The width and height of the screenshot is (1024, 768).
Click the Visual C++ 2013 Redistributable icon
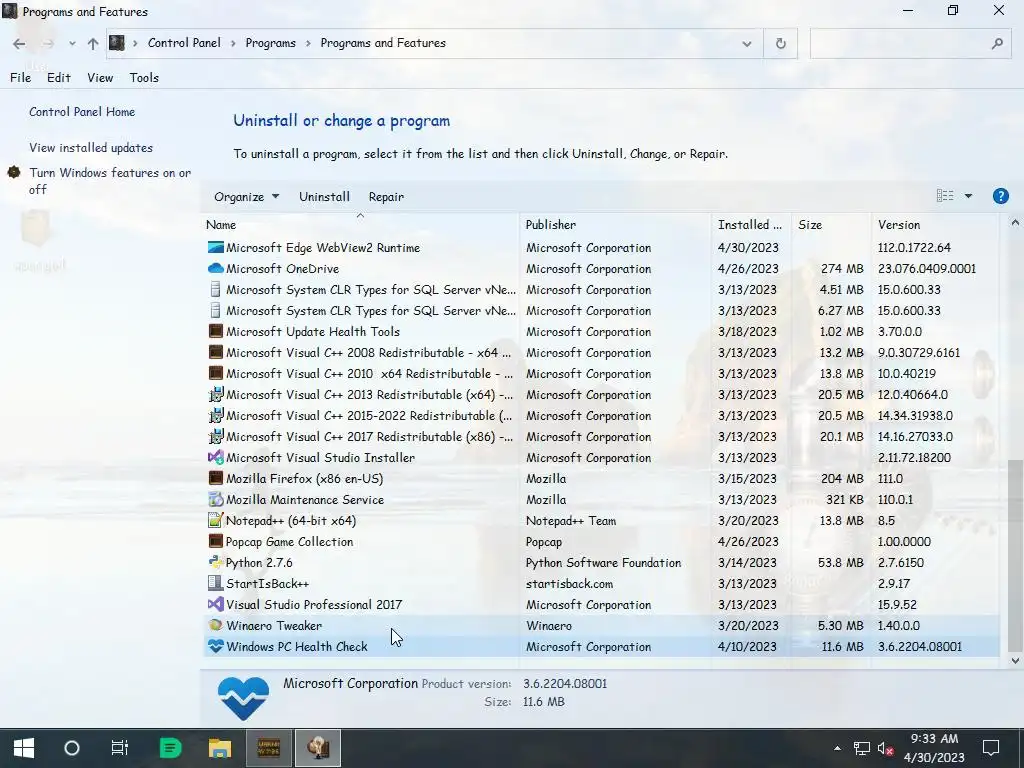[216, 394]
